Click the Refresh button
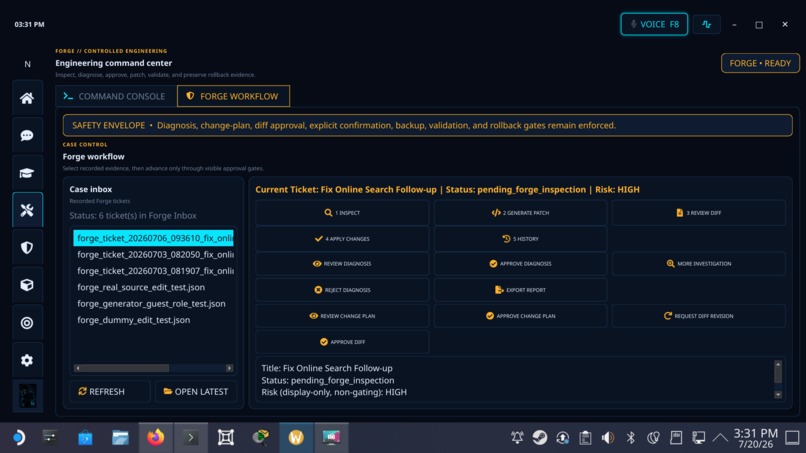This screenshot has height=453, width=806. pyautogui.click(x=109, y=391)
